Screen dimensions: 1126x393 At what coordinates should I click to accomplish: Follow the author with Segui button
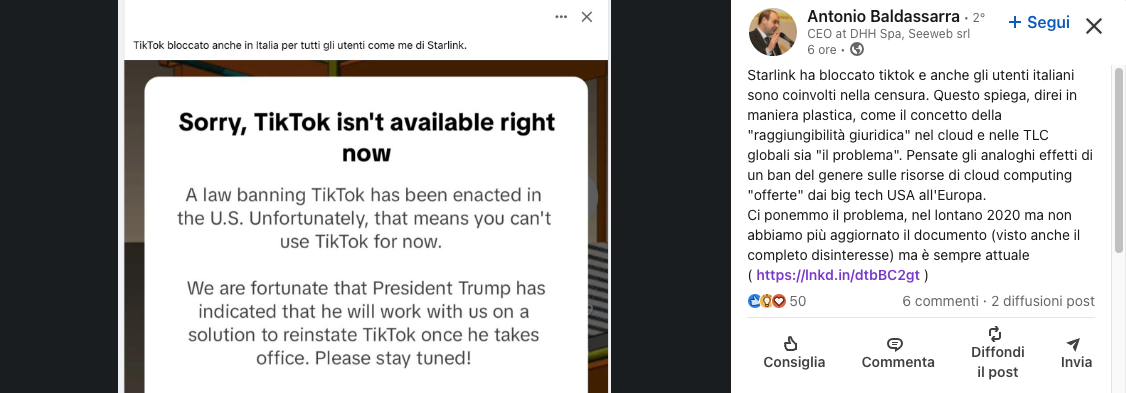tap(1039, 22)
